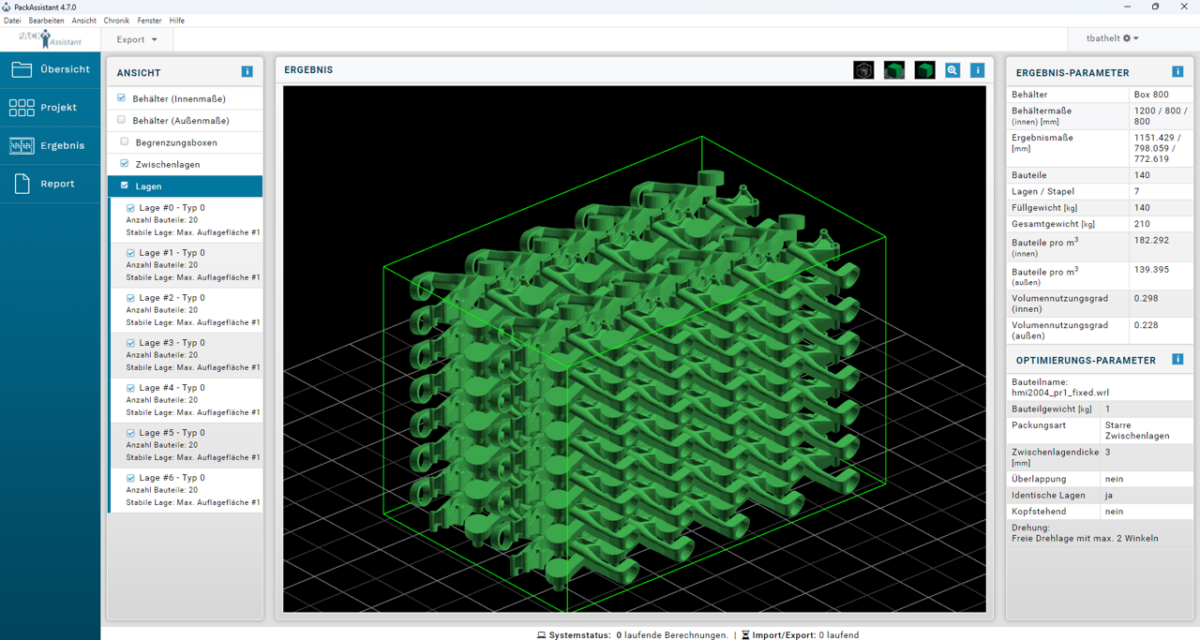Image resolution: width=1200 pixels, height=640 pixels.
Task: Enable the Begrenzungsboxen checkbox
Action: pyautogui.click(x=123, y=141)
